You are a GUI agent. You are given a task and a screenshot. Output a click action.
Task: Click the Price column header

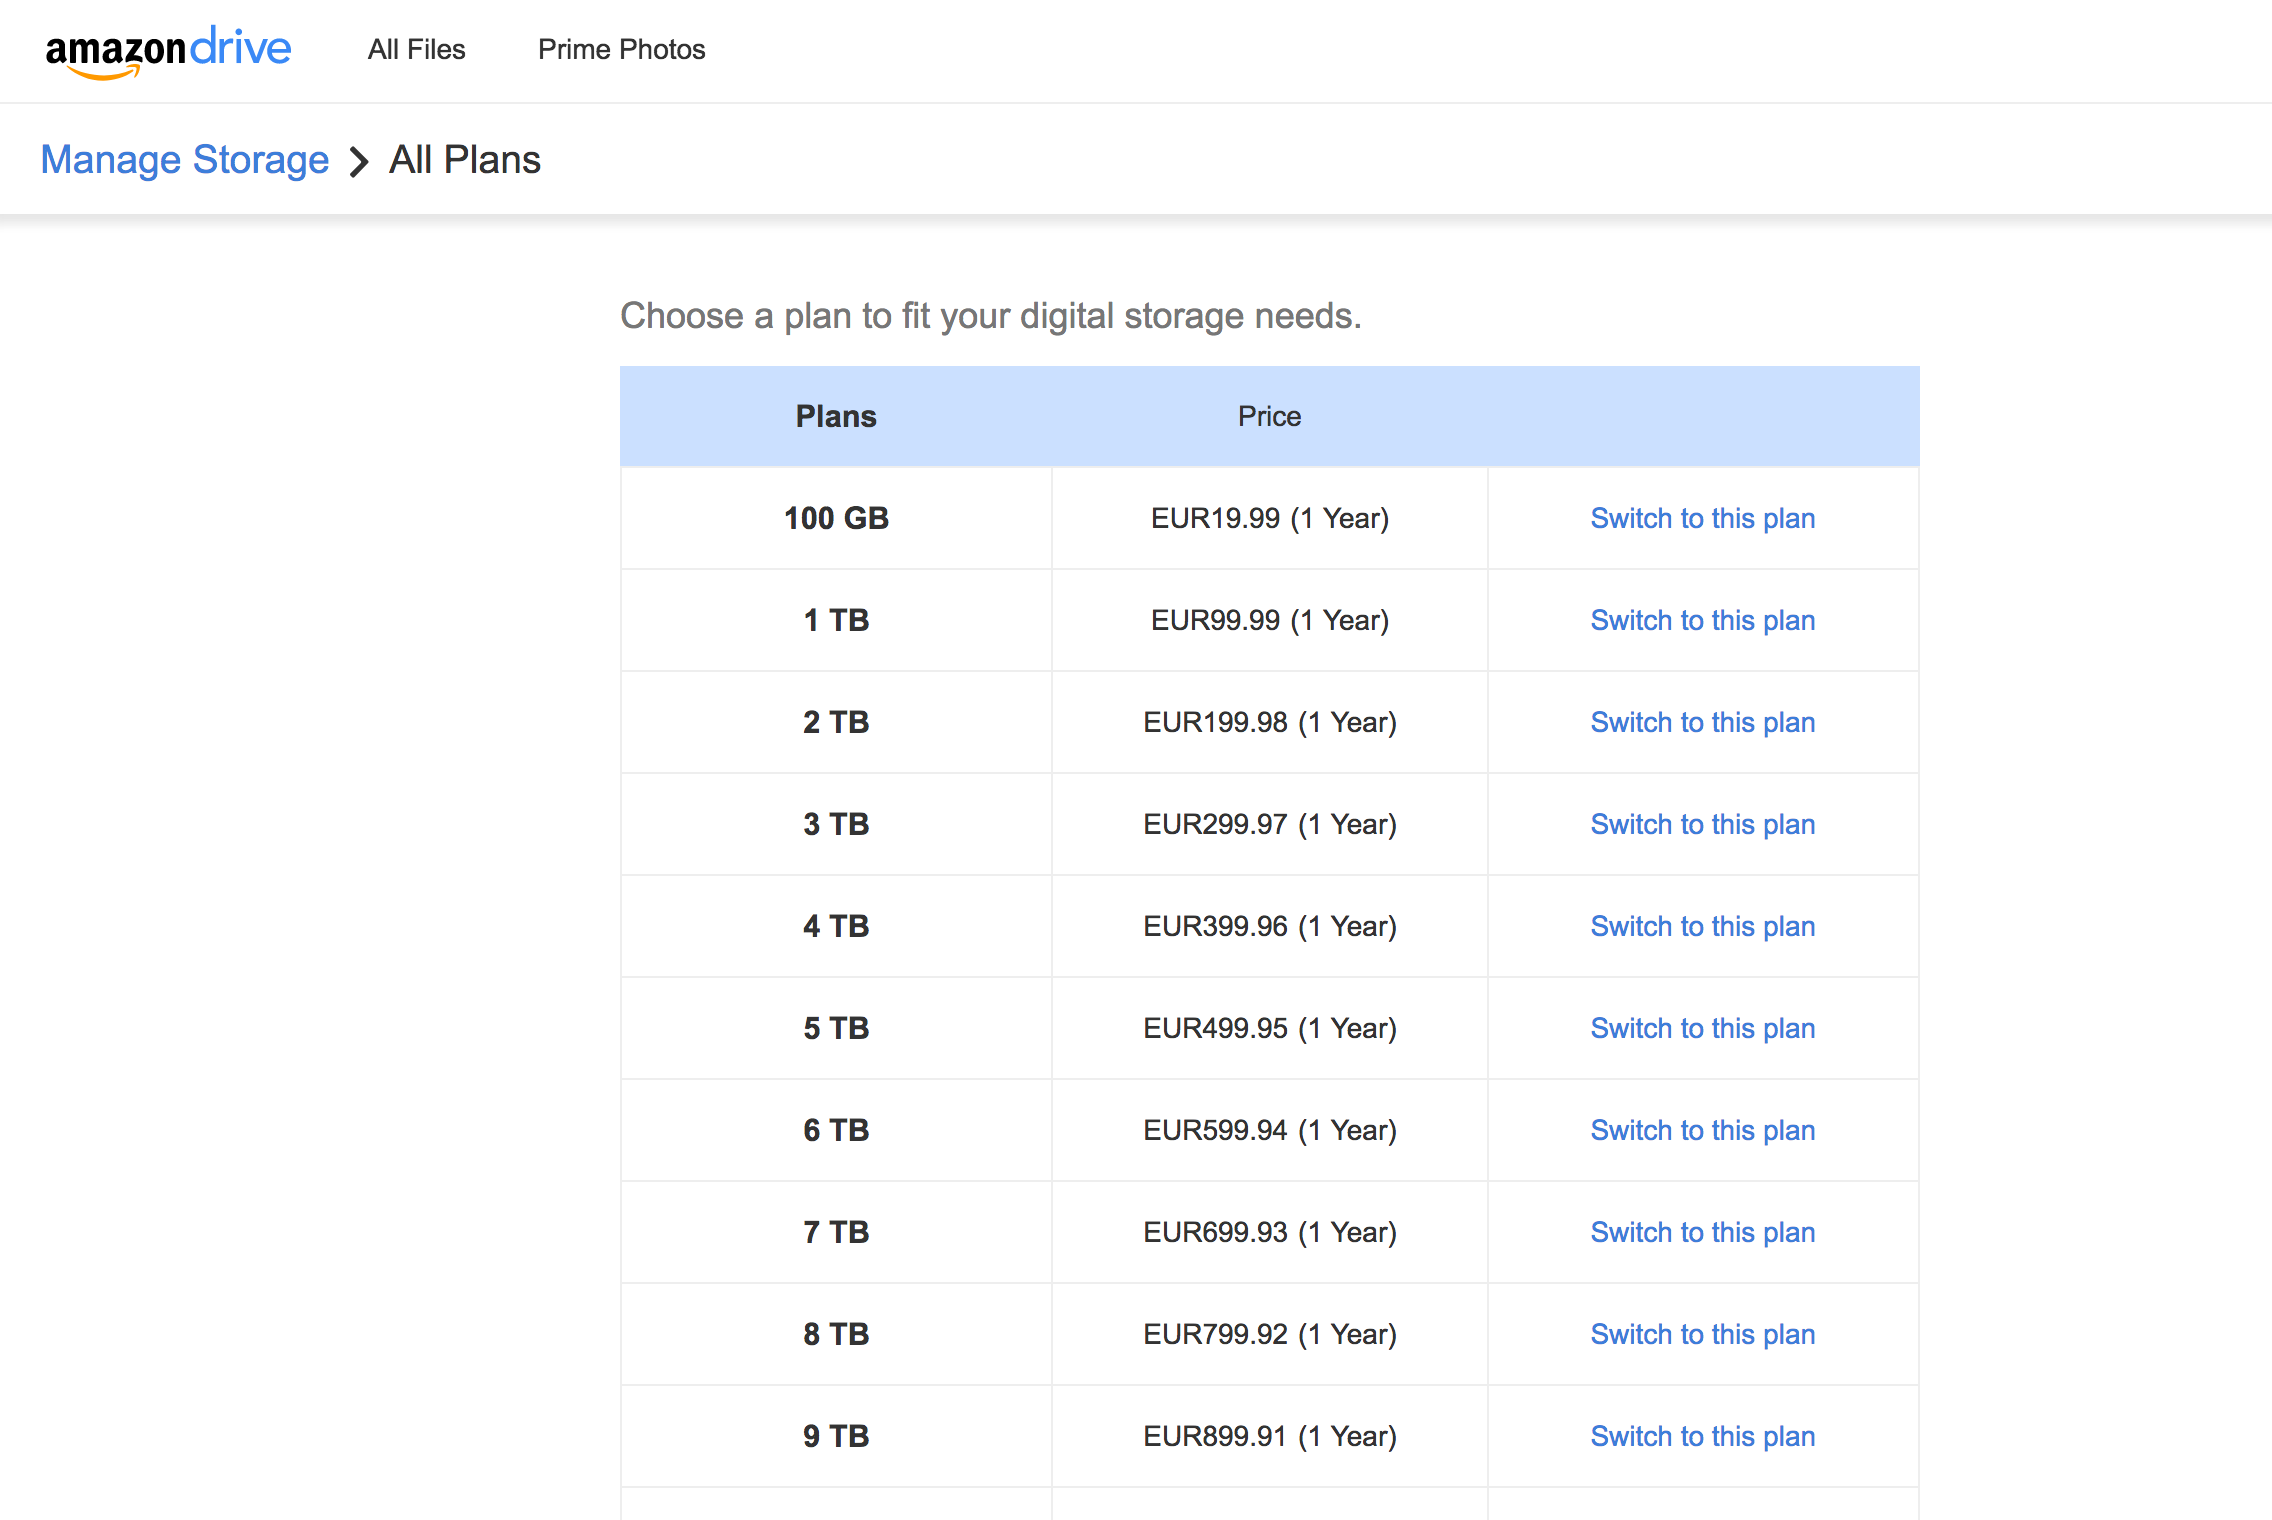point(1269,416)
